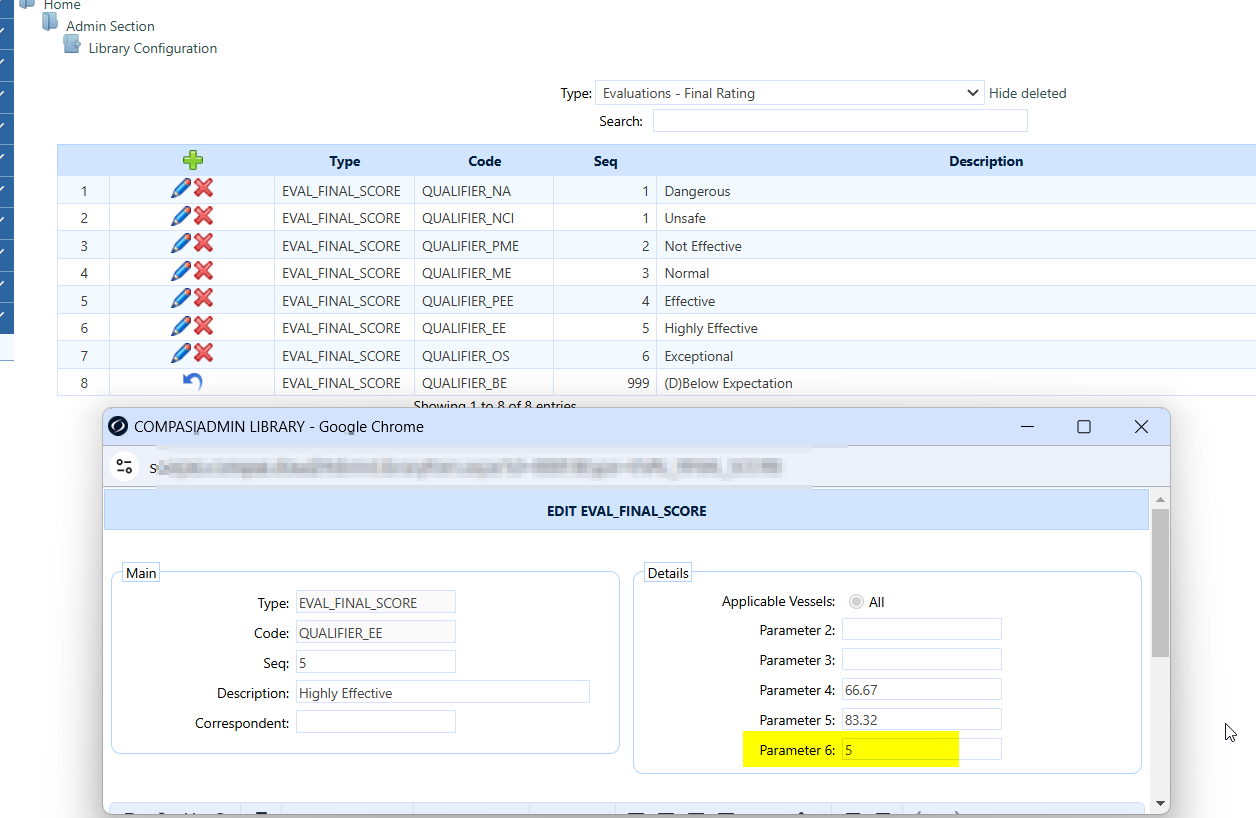Screen dimensions: 1256x818
Task: Edit the Dangerous row with pencil icon
Action: 181,188
